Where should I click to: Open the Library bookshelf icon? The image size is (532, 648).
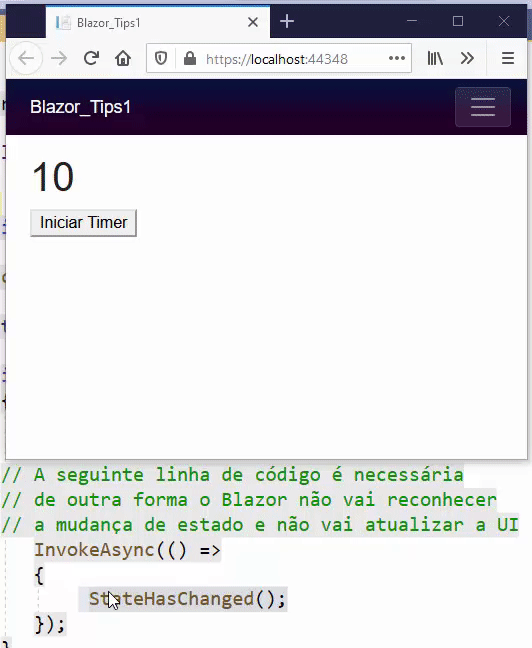click(435, 58)
